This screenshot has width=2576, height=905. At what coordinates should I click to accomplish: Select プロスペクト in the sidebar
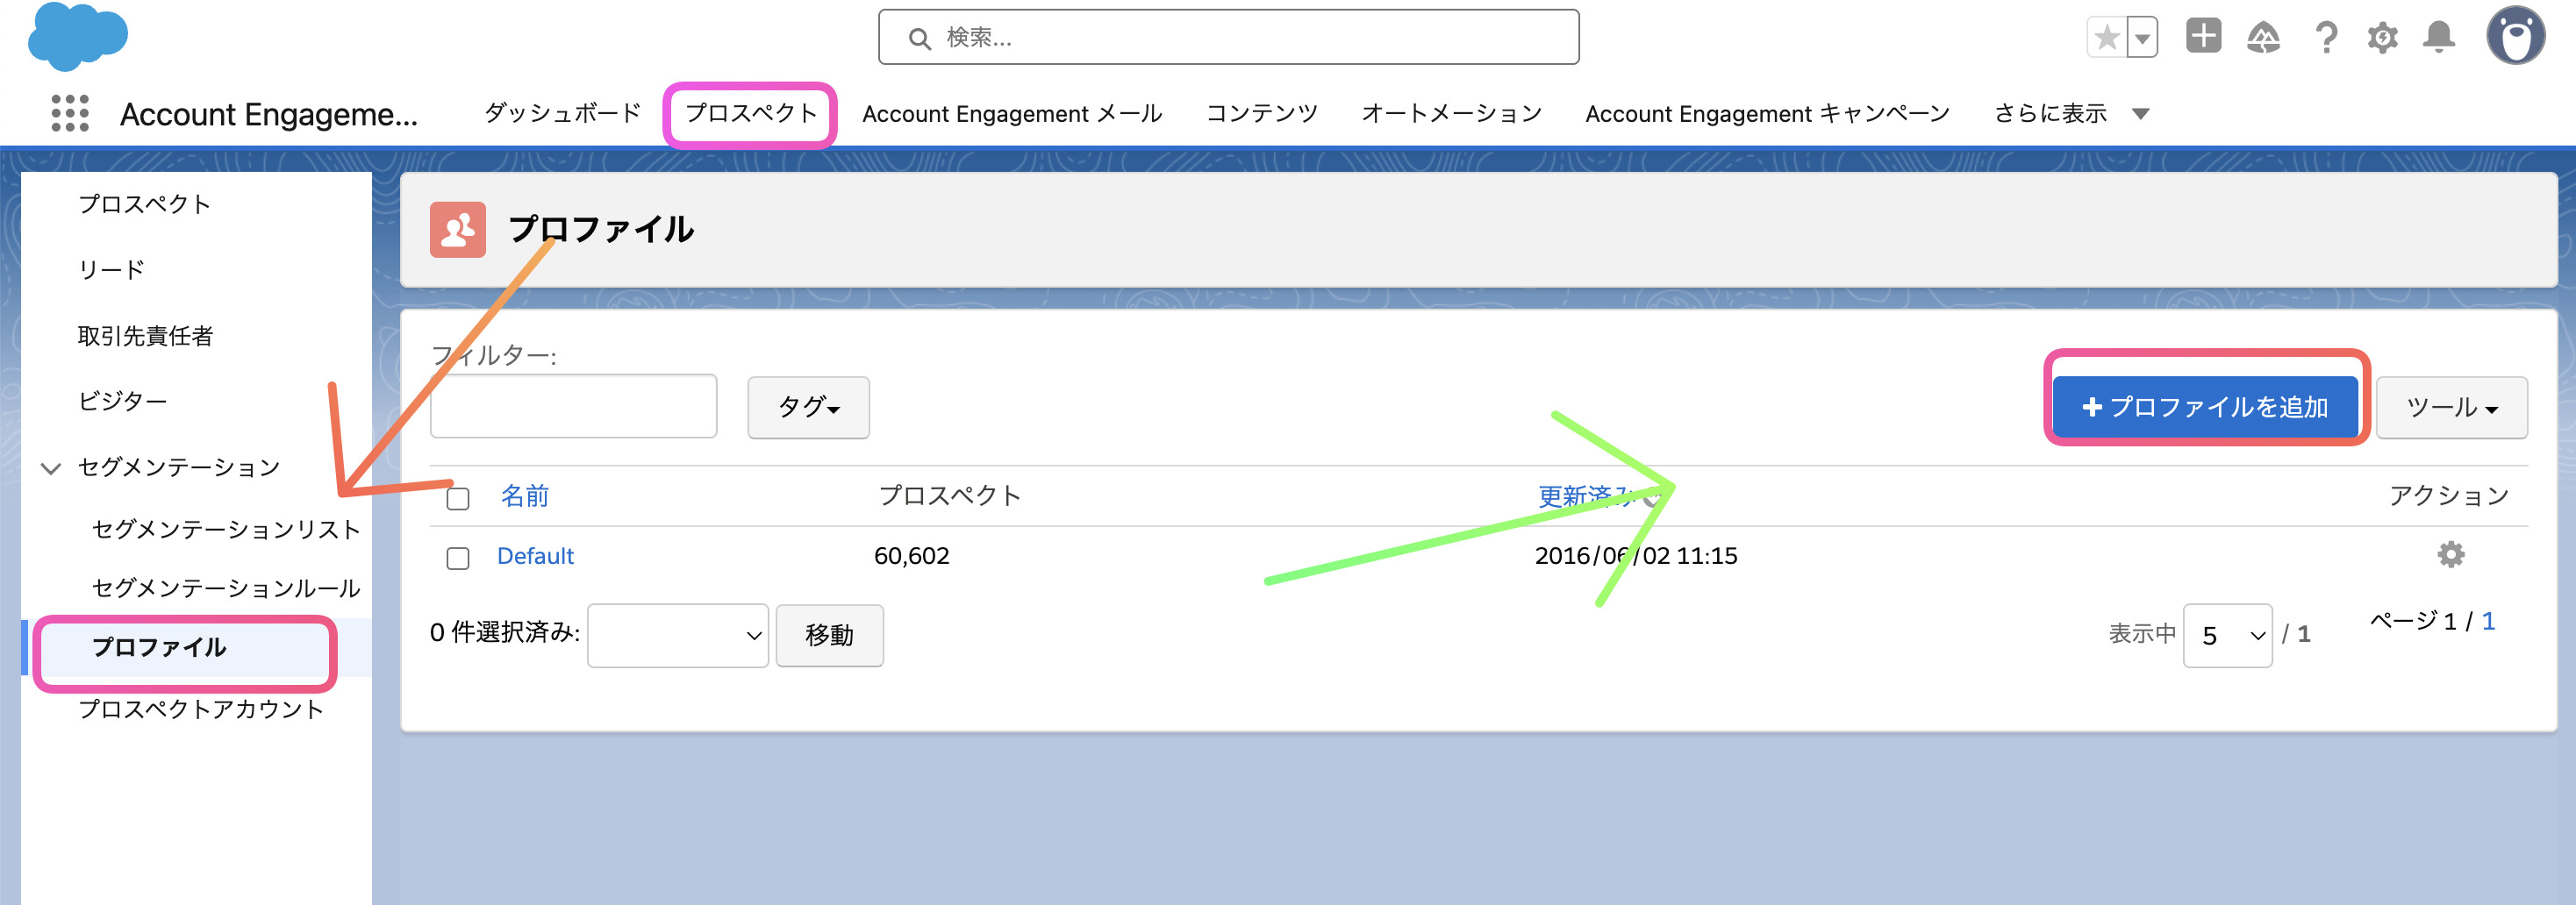145,204
